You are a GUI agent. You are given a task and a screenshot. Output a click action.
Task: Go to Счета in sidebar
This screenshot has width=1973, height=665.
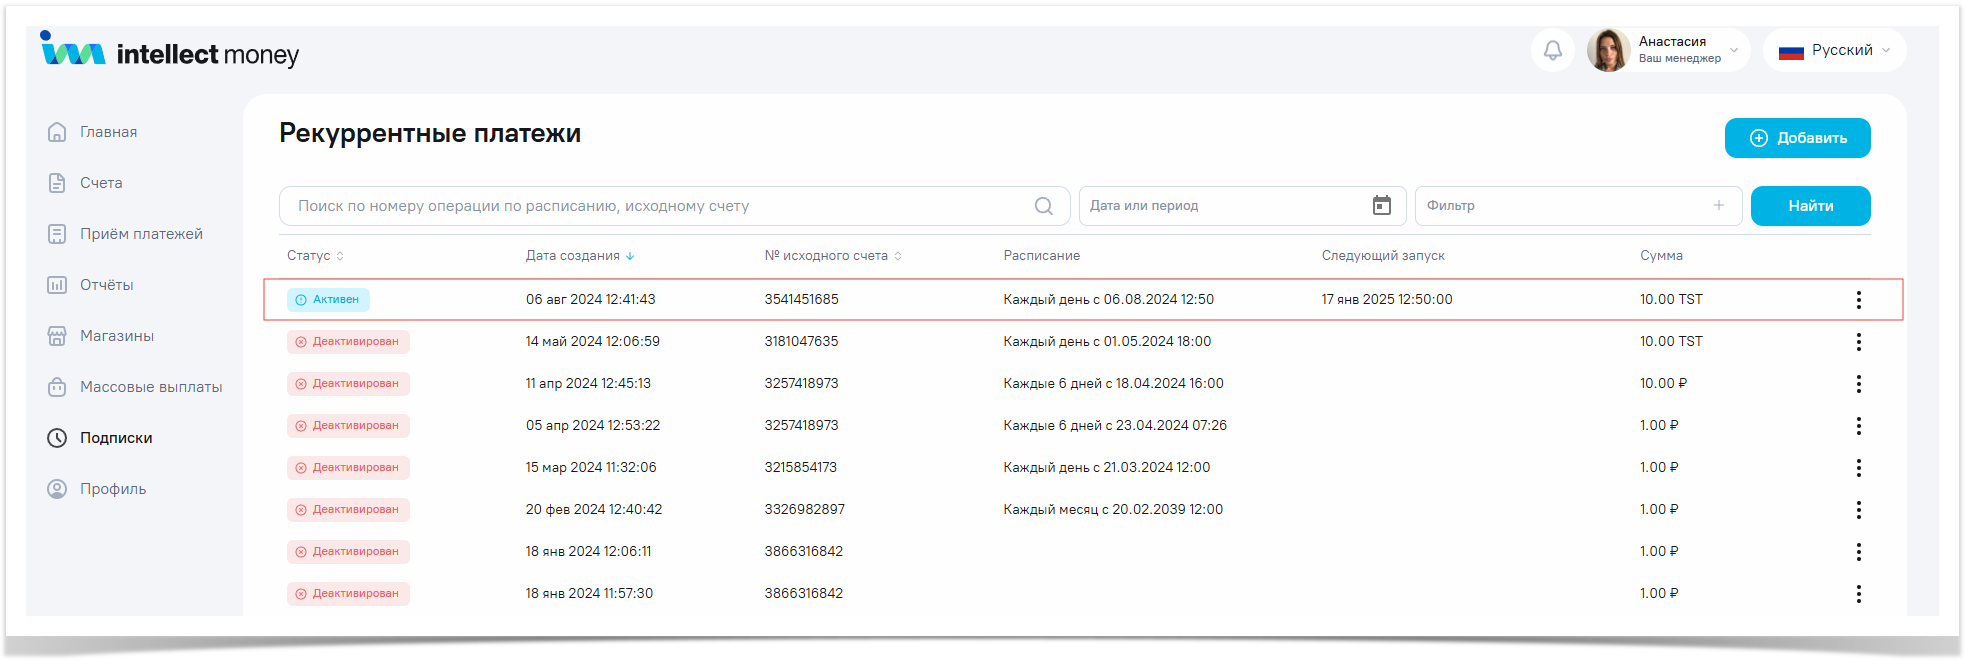coord(101,183)
